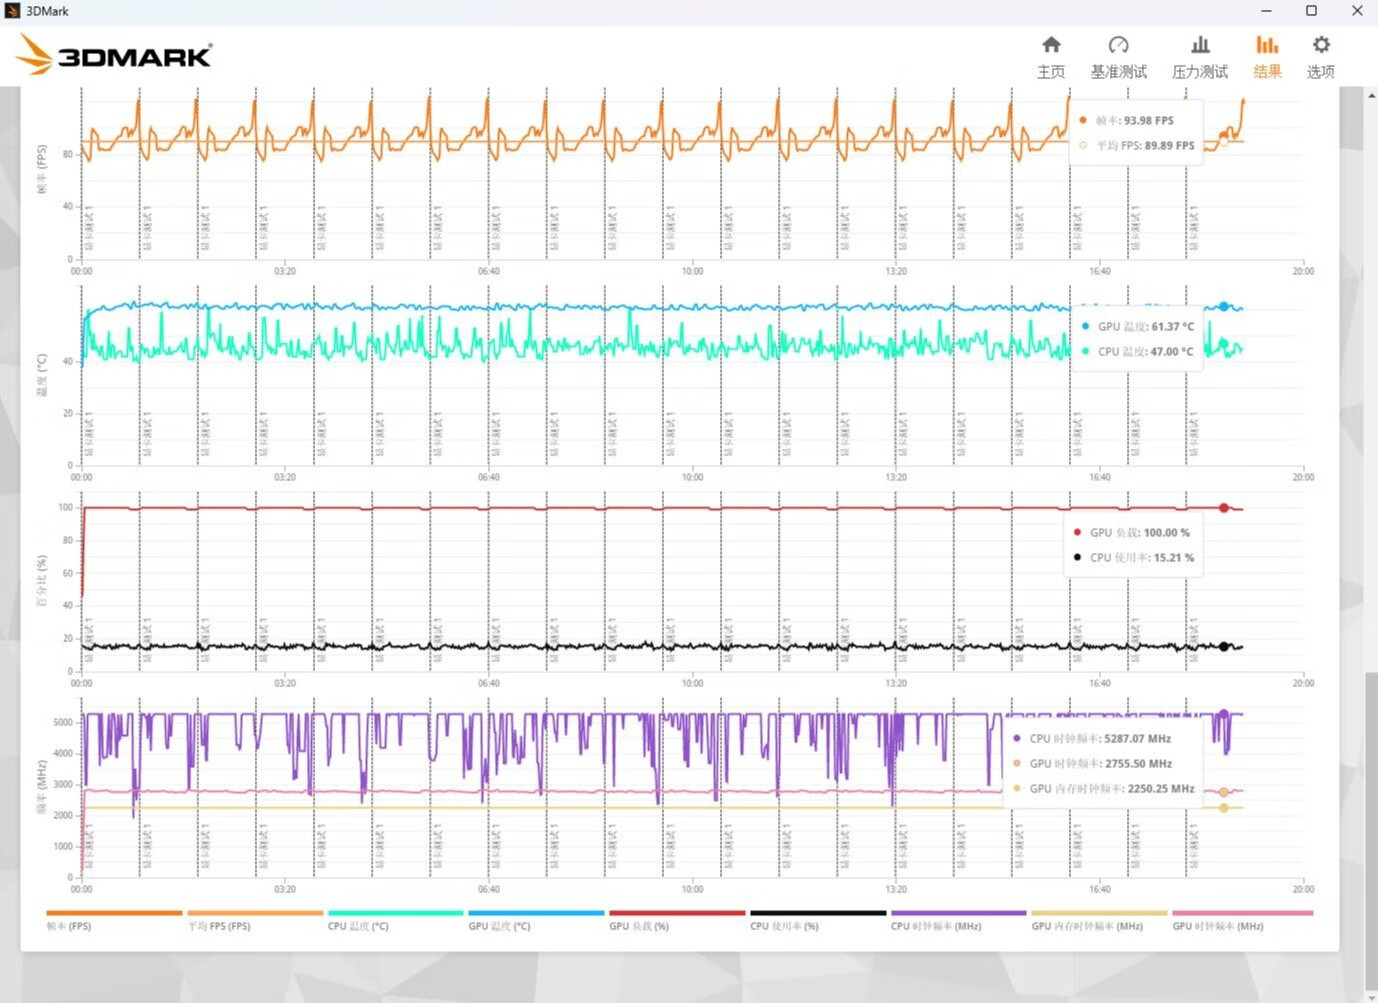The image size is (1378, 1003).
Task: Click the blue GPU temperature data point
Action: (1224, 307)
